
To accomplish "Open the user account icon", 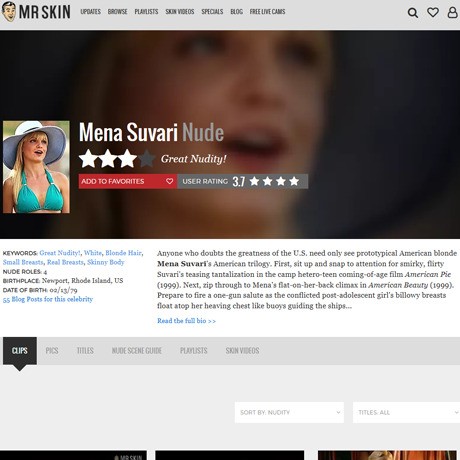I will pyautogui.click(x=452, y=12).
